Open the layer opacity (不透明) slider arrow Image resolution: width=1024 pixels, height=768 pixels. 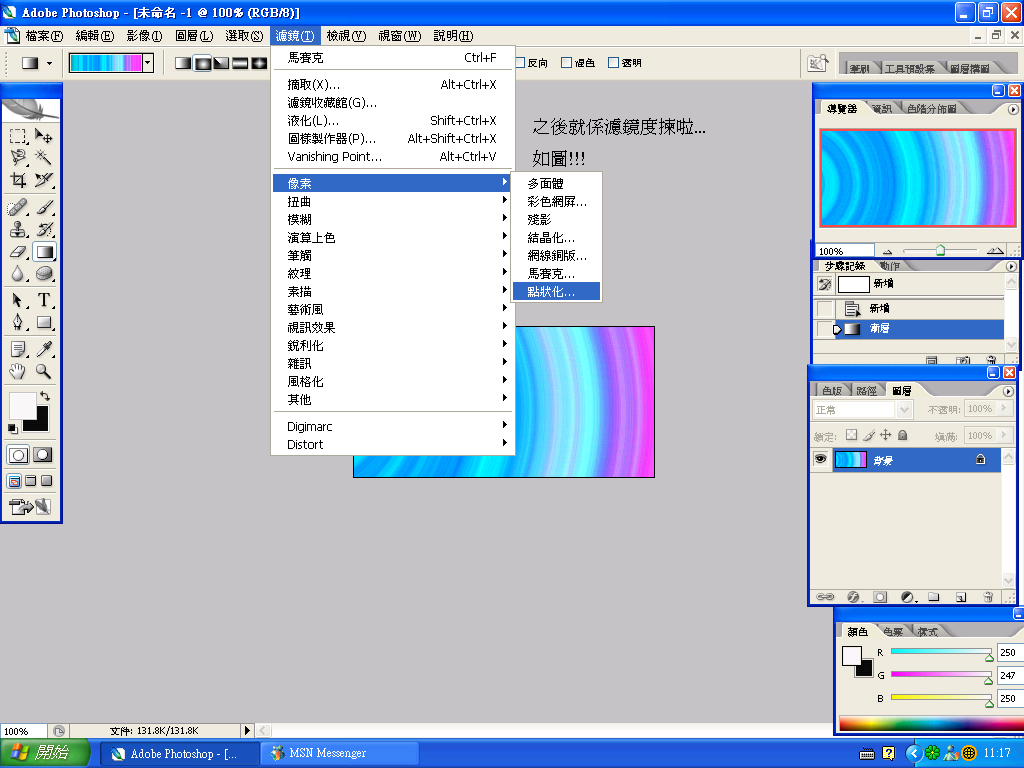click(1004, 408)
